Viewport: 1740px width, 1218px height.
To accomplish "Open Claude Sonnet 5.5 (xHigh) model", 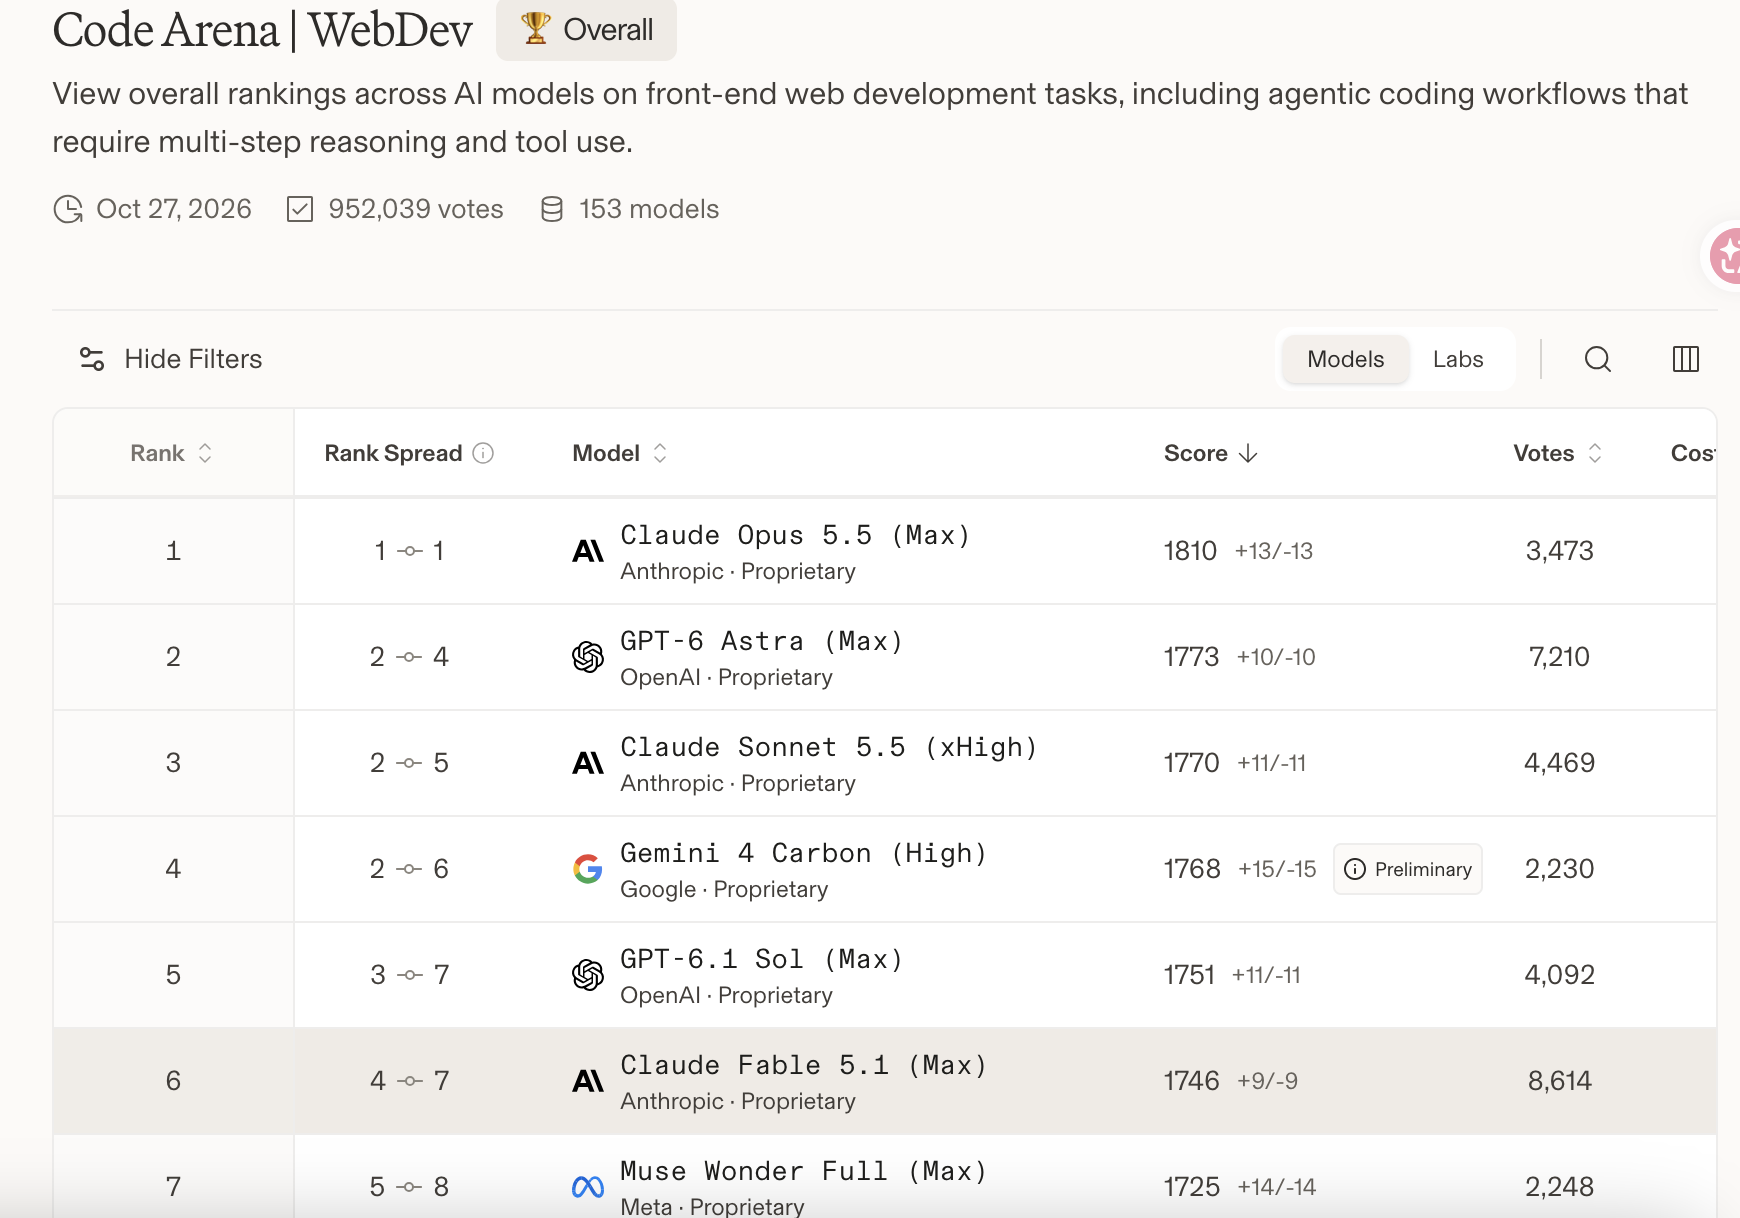I will (x=829, y=747).
